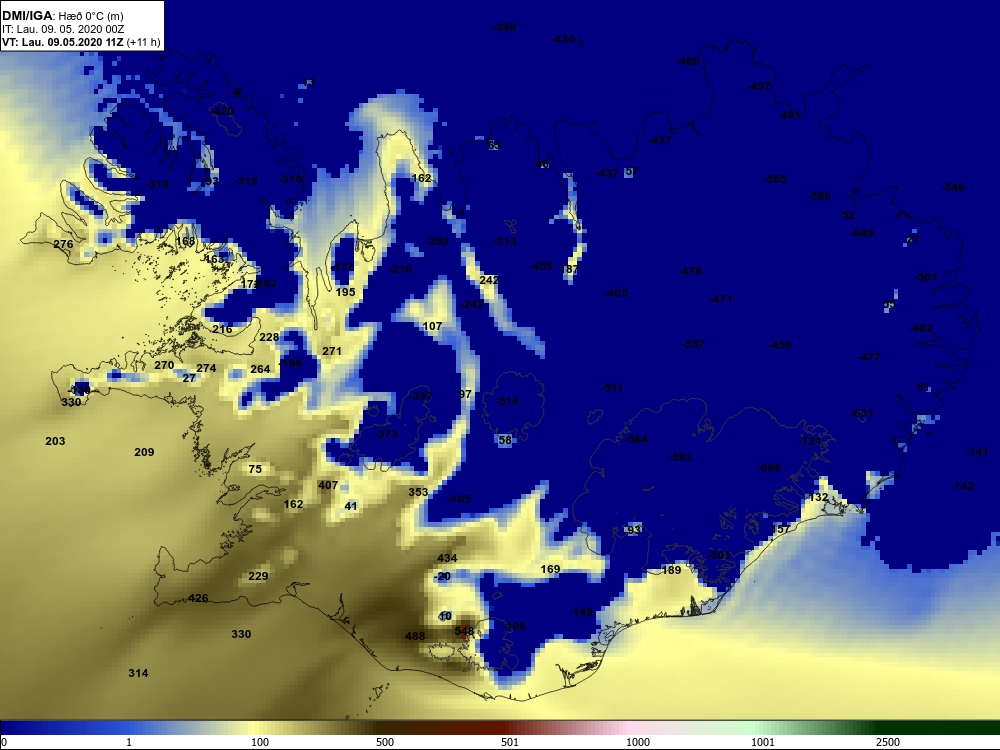Click the 1000 tick label on the legend
This screenshot has width=1000, height=750.
(638, 742)
